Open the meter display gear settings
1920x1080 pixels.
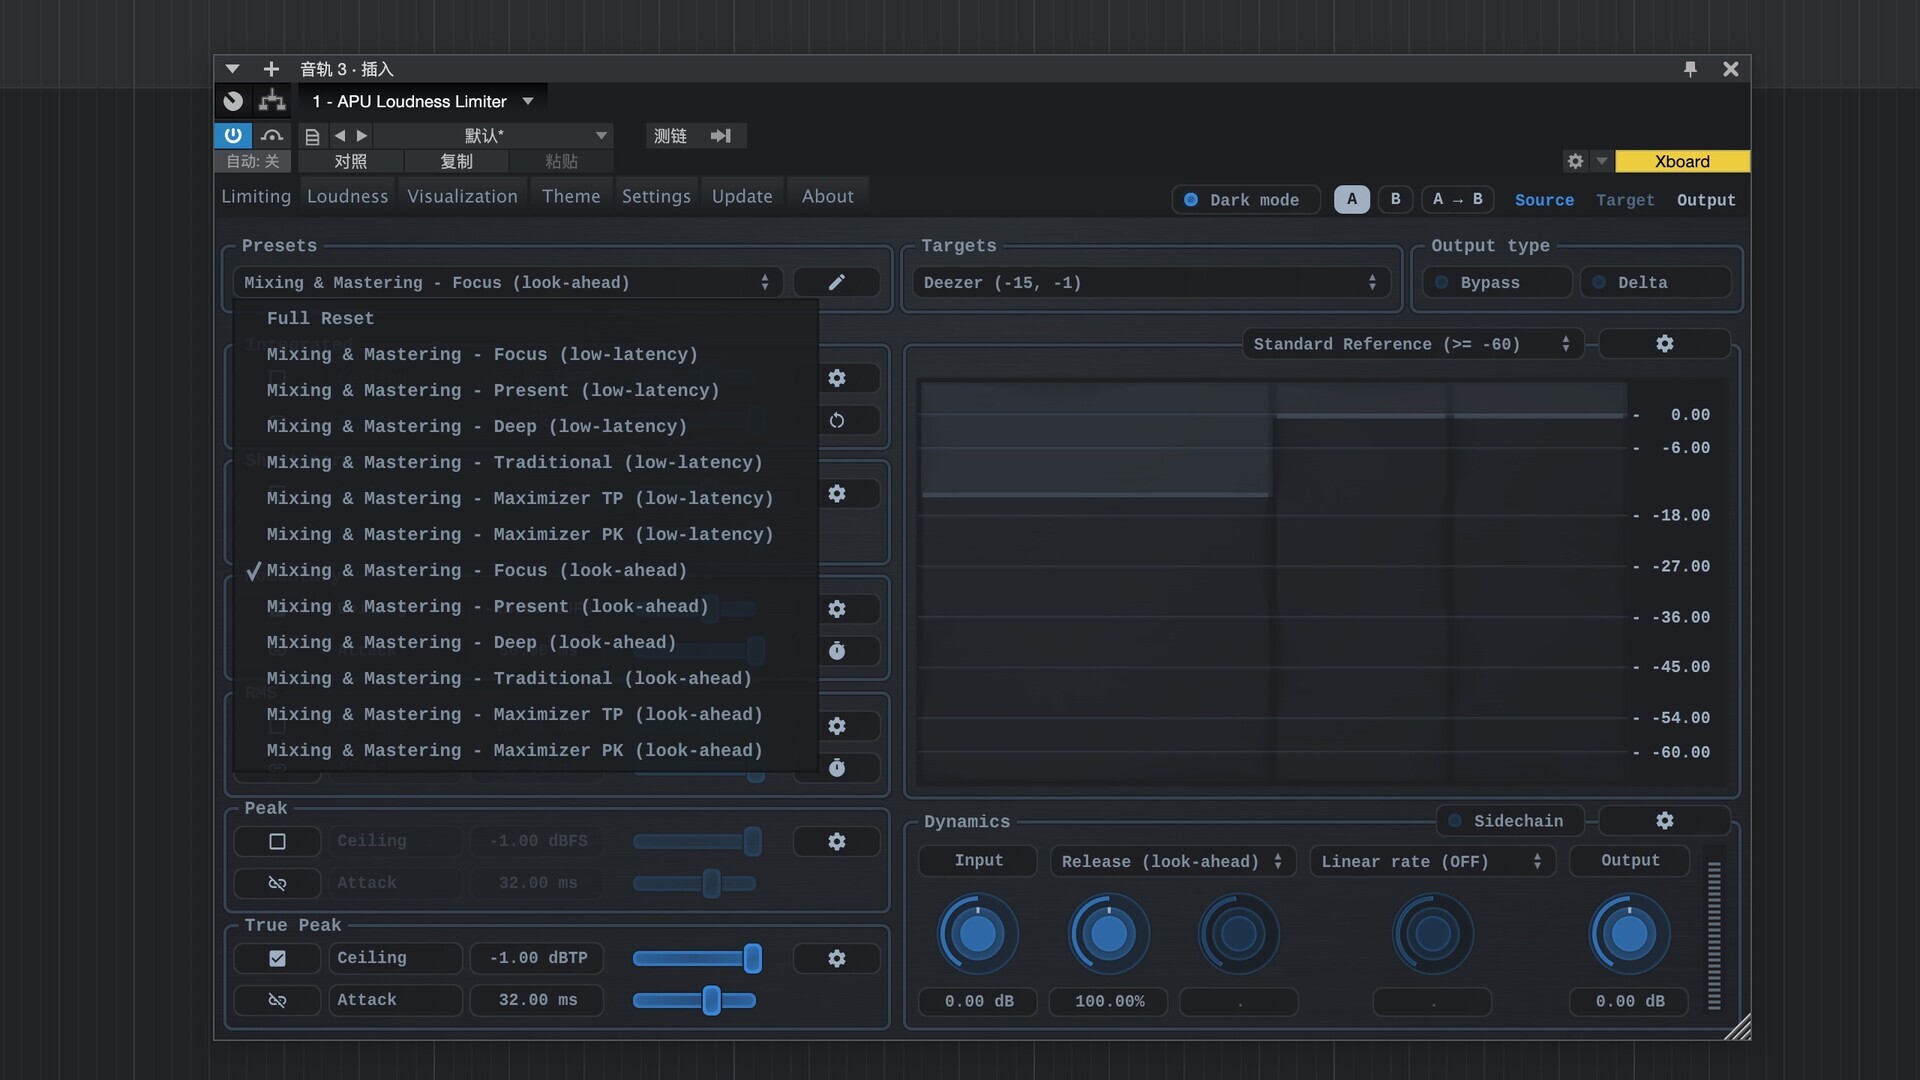tap(1665, 343)
